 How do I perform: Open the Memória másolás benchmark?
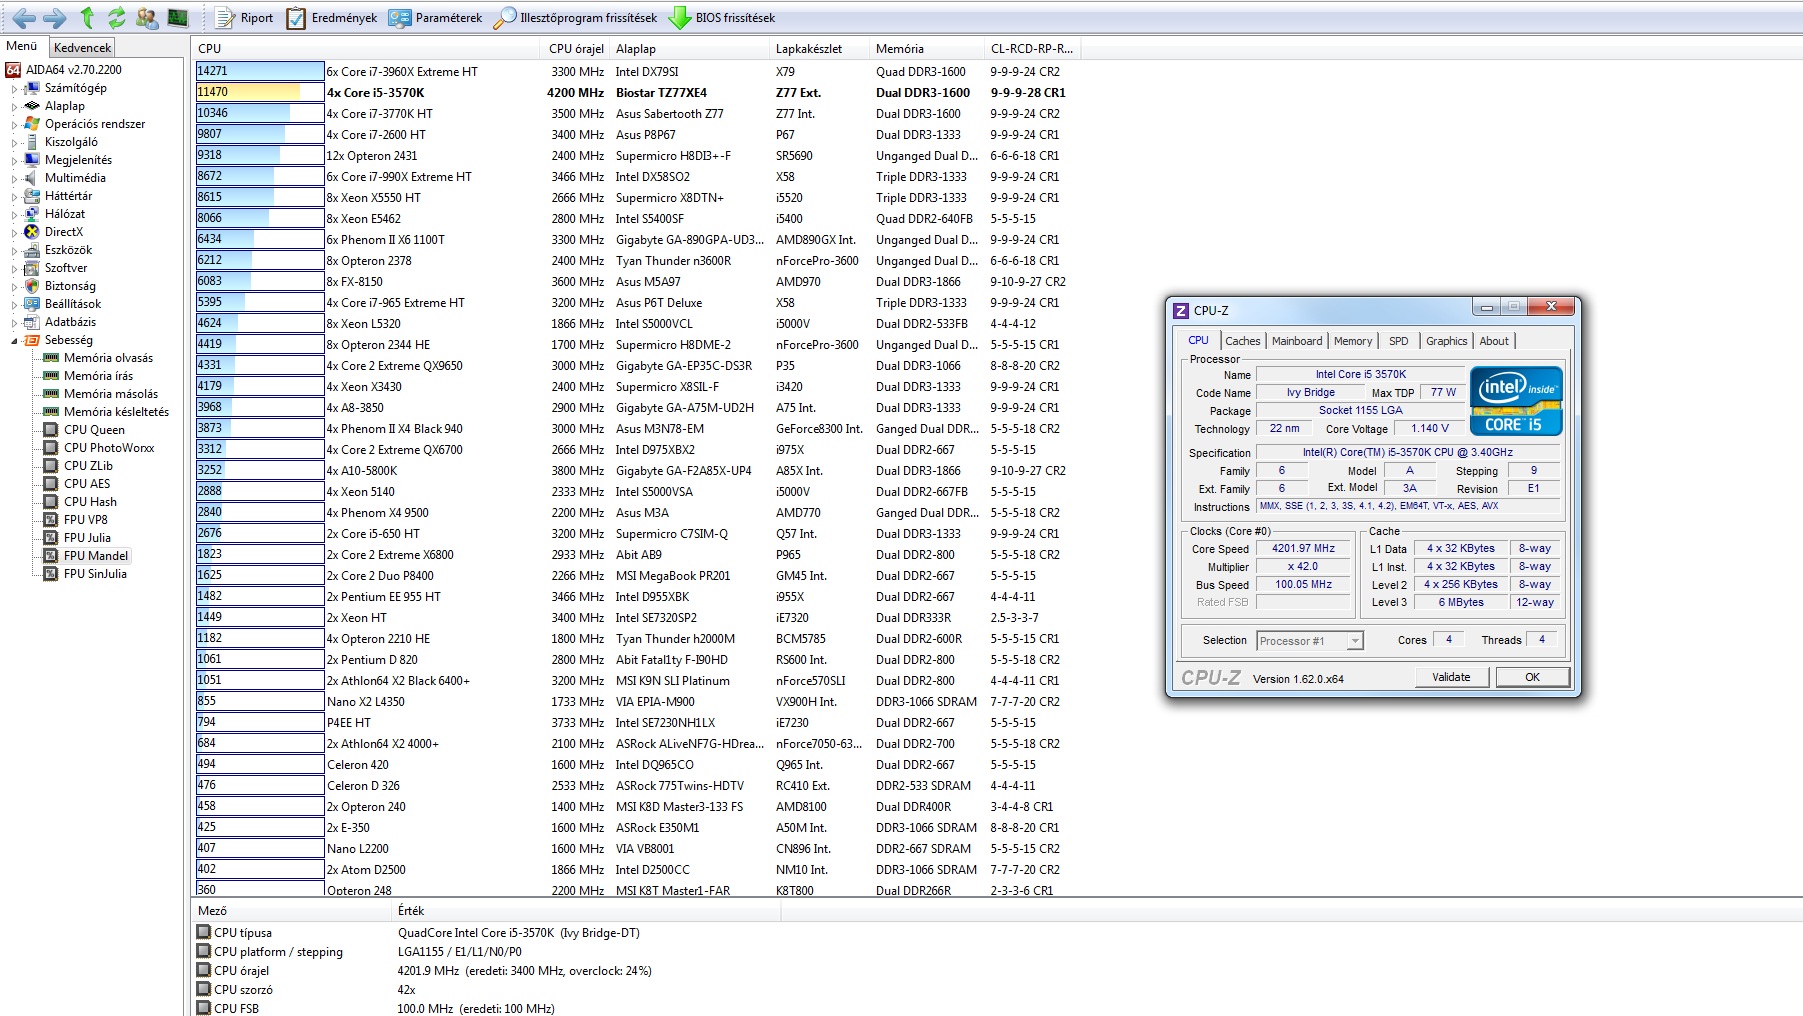[100, 394]
